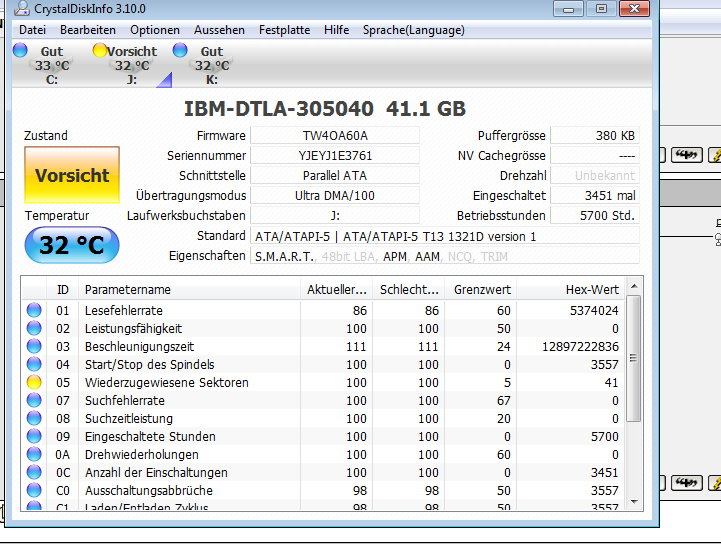Click the Schnittstelle field Parallel ATA
Viewport: 721px width, 544px height.
point(335,175)
